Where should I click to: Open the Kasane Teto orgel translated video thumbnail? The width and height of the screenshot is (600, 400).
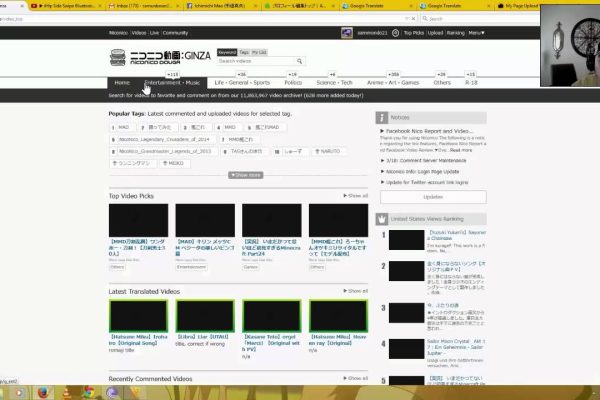coord(272,316)
